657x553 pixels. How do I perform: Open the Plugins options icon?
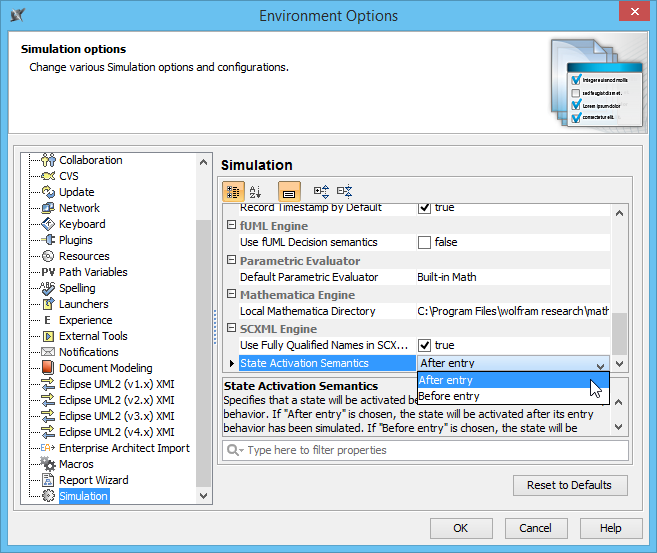(x=48, y=240)
